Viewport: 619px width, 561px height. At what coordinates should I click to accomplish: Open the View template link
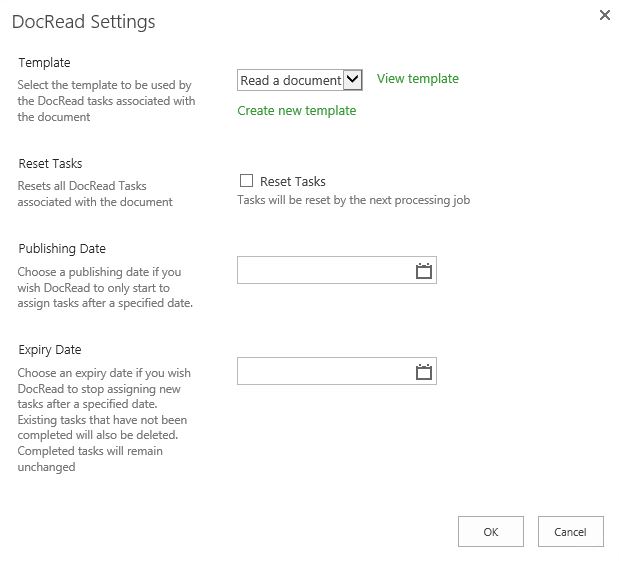point(417,79)
